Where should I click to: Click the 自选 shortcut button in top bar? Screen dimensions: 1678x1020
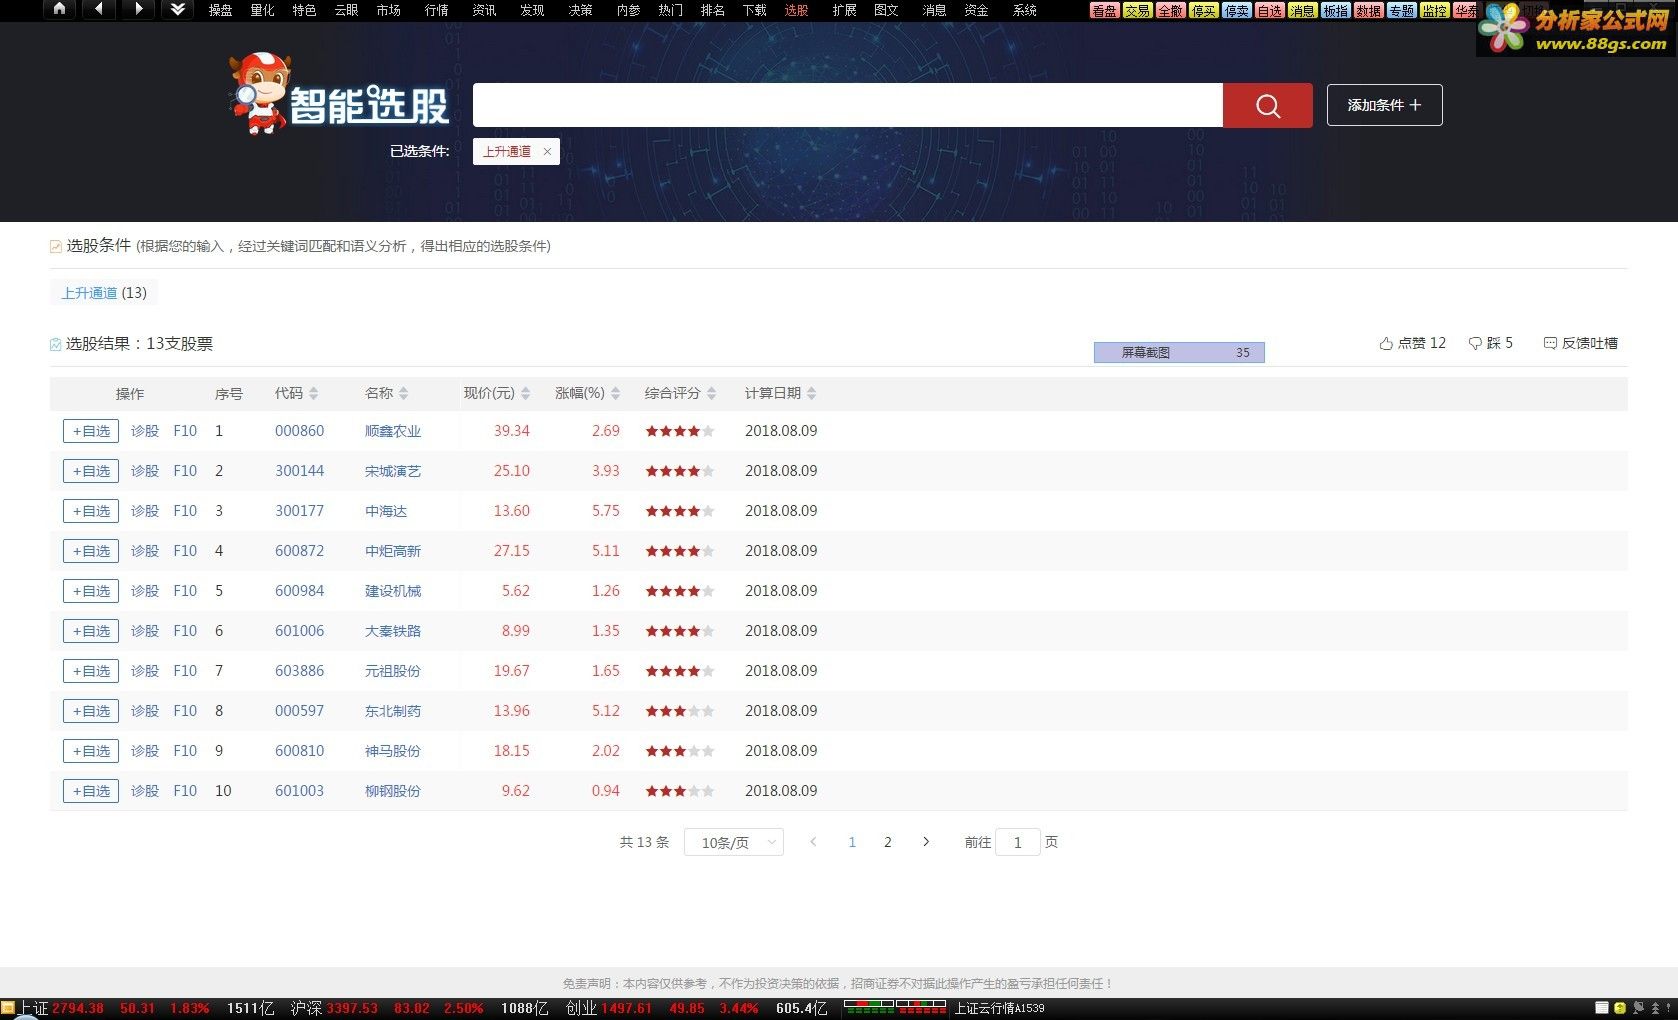pyautogui.click(x=1269, y=10)
